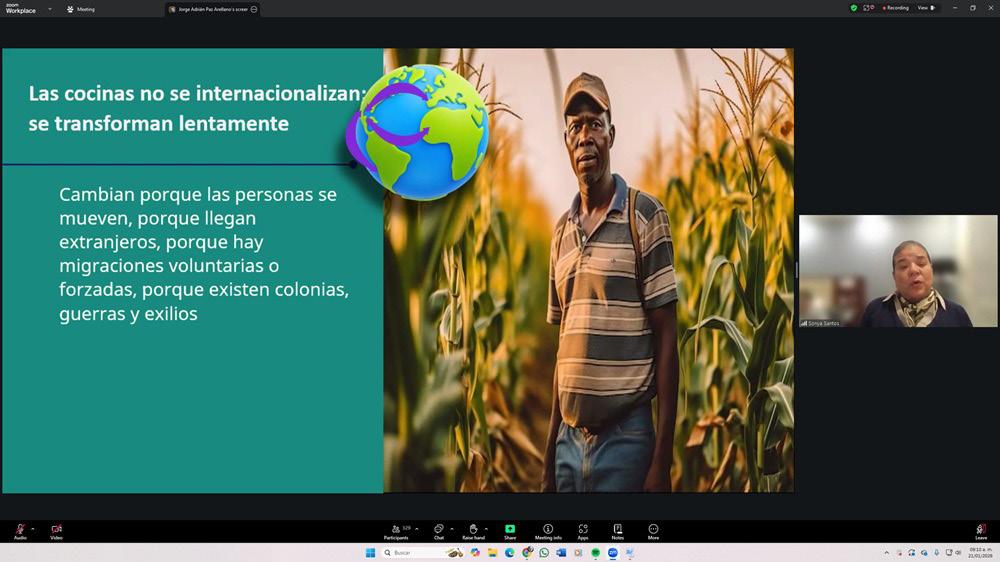1000x562 pixels.
Task: Click the shared slide content area
Action: (398, 270)
